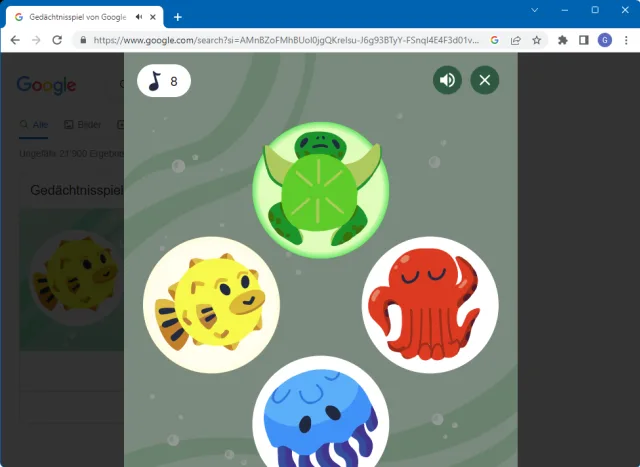Reload the current page
The width and height of the screenshot is (640, 467).
(57, 40)
